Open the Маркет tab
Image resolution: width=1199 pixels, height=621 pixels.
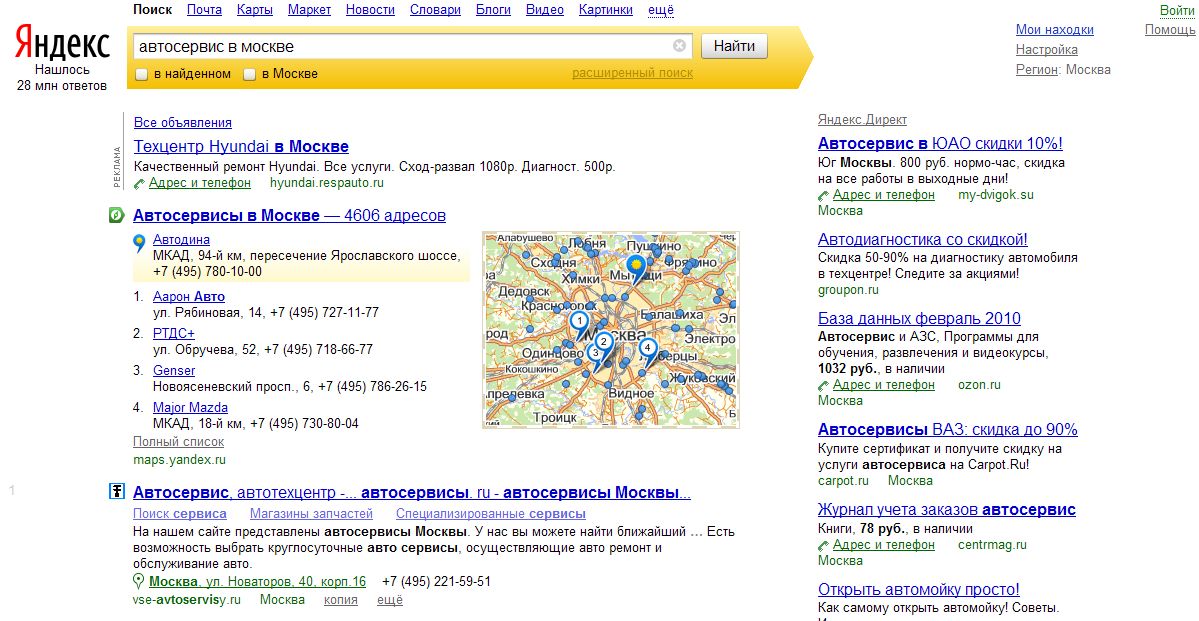coord(310,10)
